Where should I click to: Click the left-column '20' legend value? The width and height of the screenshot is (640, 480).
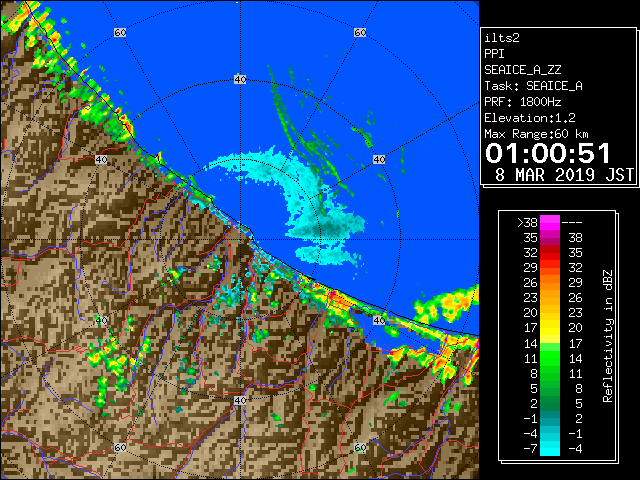[531, 313]
